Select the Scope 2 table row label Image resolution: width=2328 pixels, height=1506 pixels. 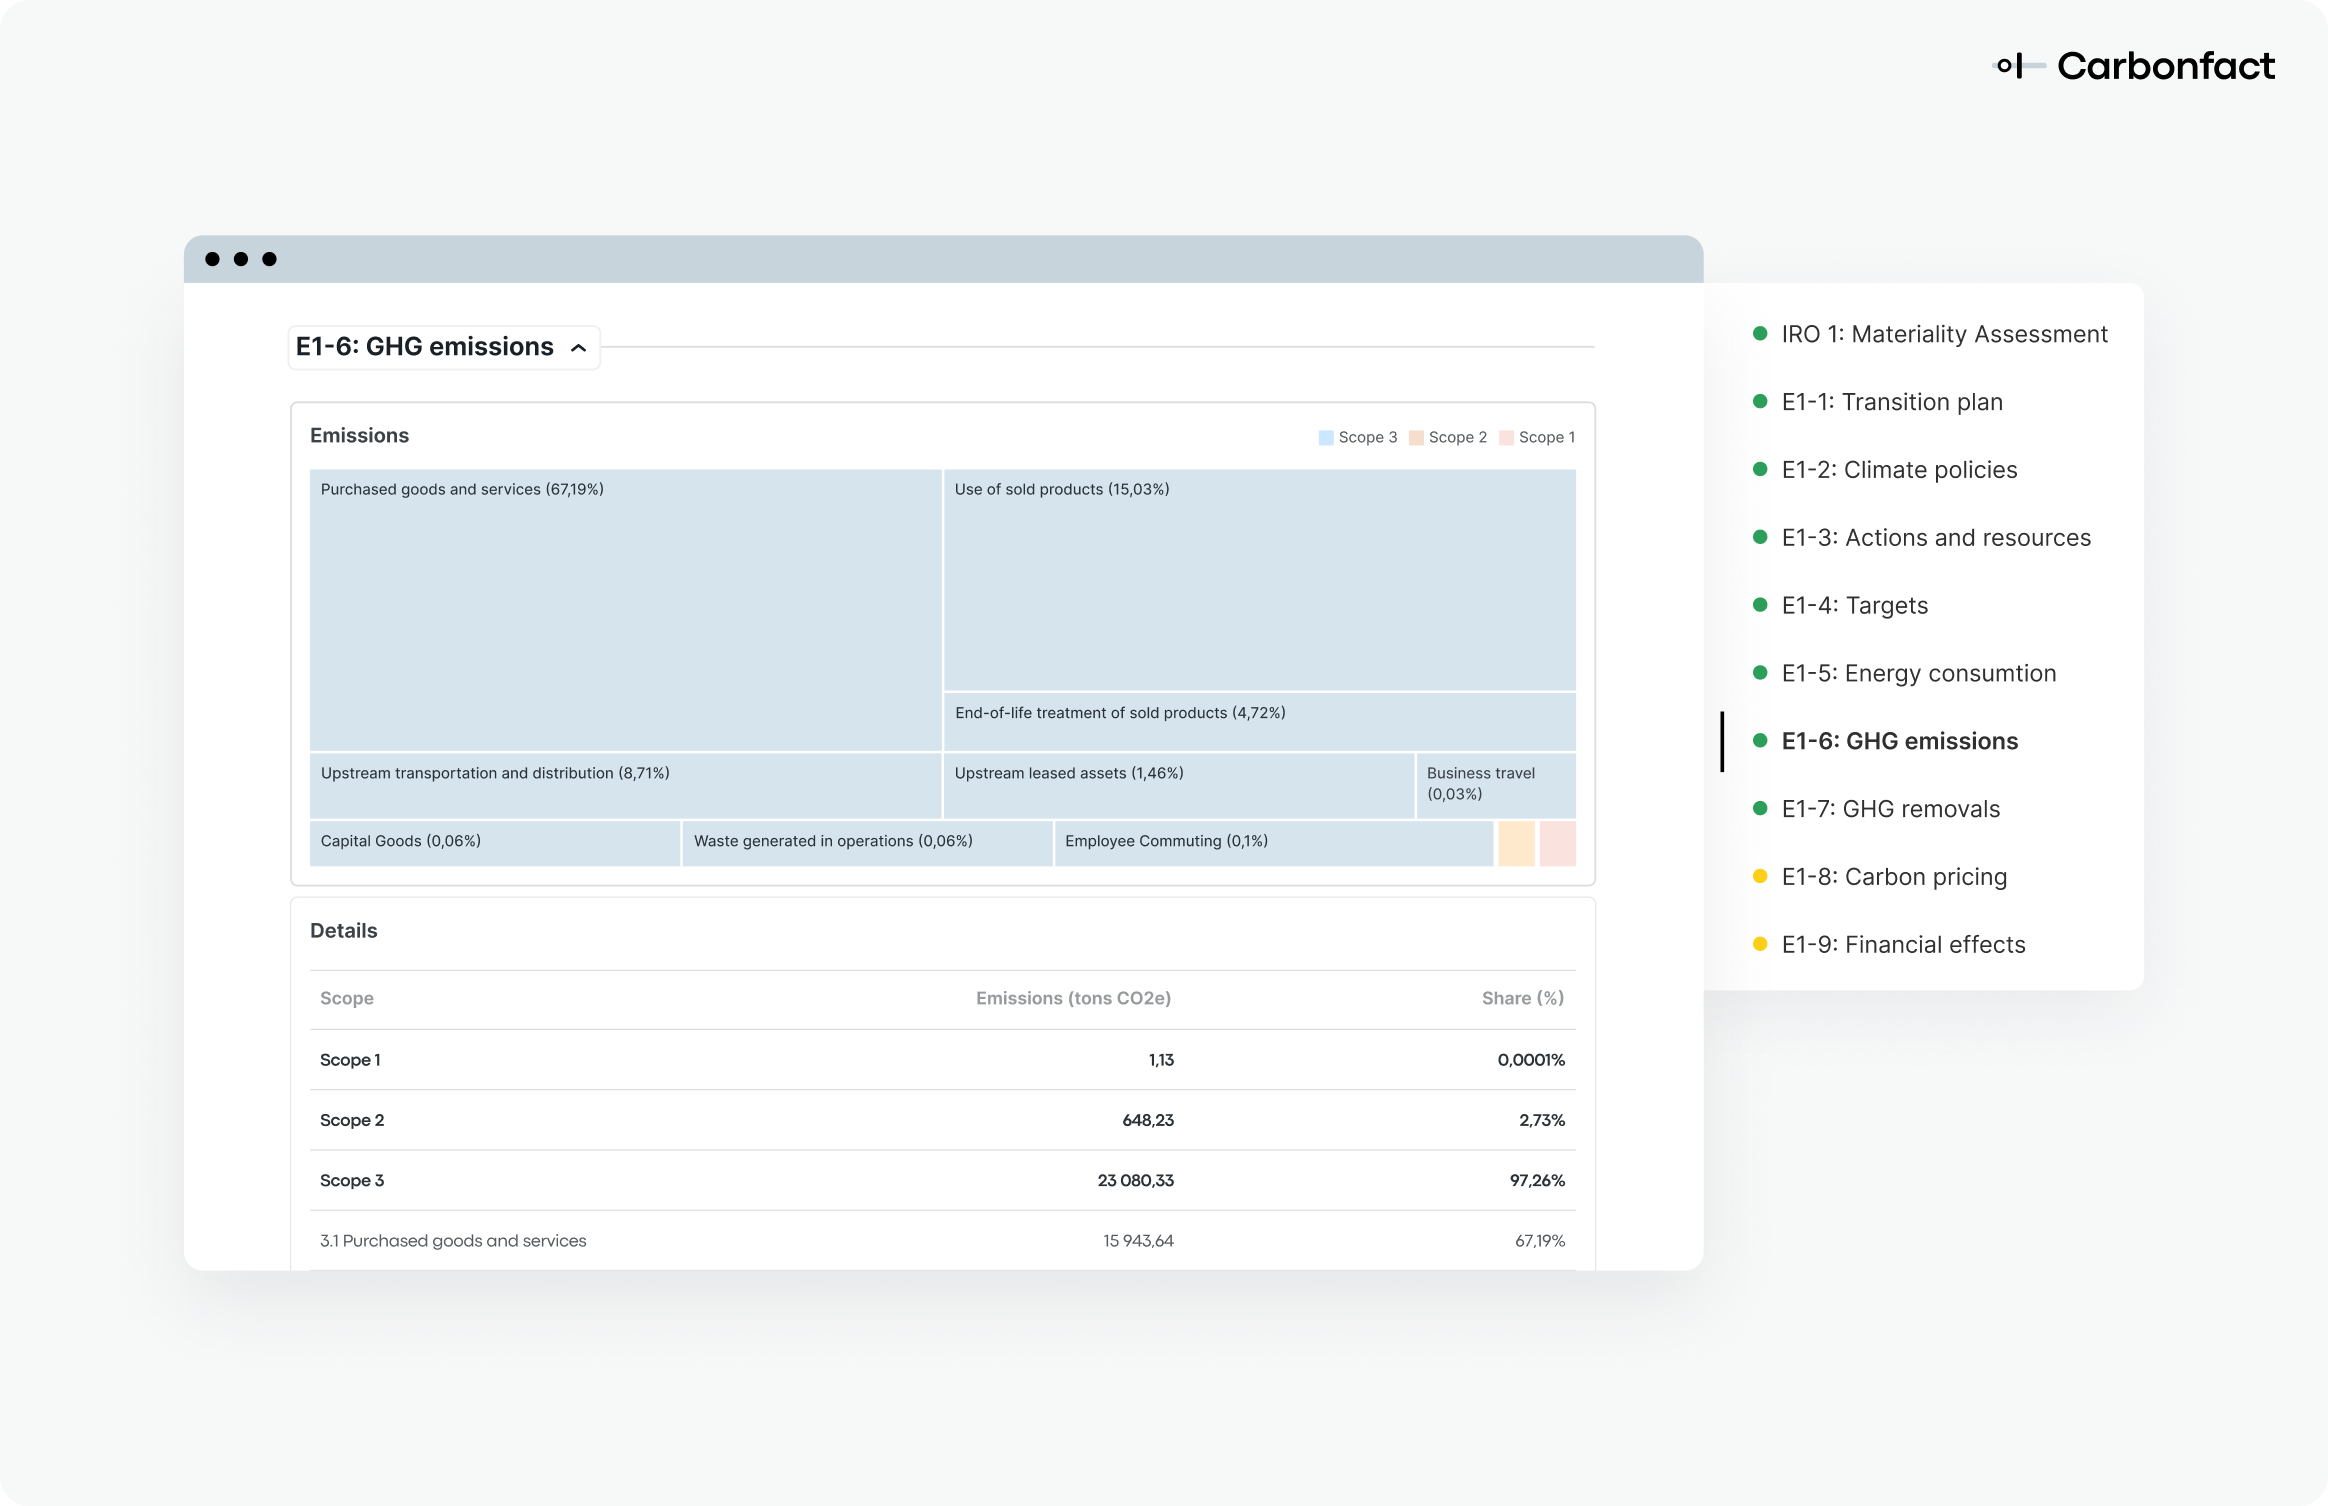352,1120
